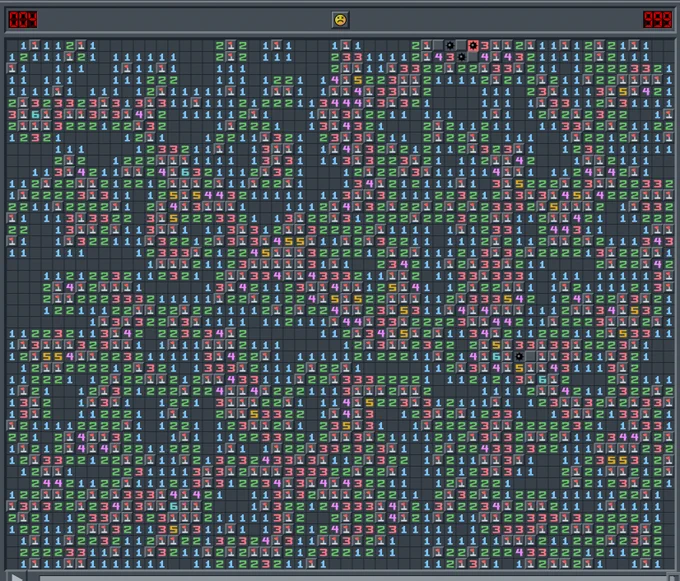Image resolution: width=680 pixels, height=581 pixels.
Task: Click the flag right of the top-row black mine's neighbor 2
Action: [x=427, y=45]
